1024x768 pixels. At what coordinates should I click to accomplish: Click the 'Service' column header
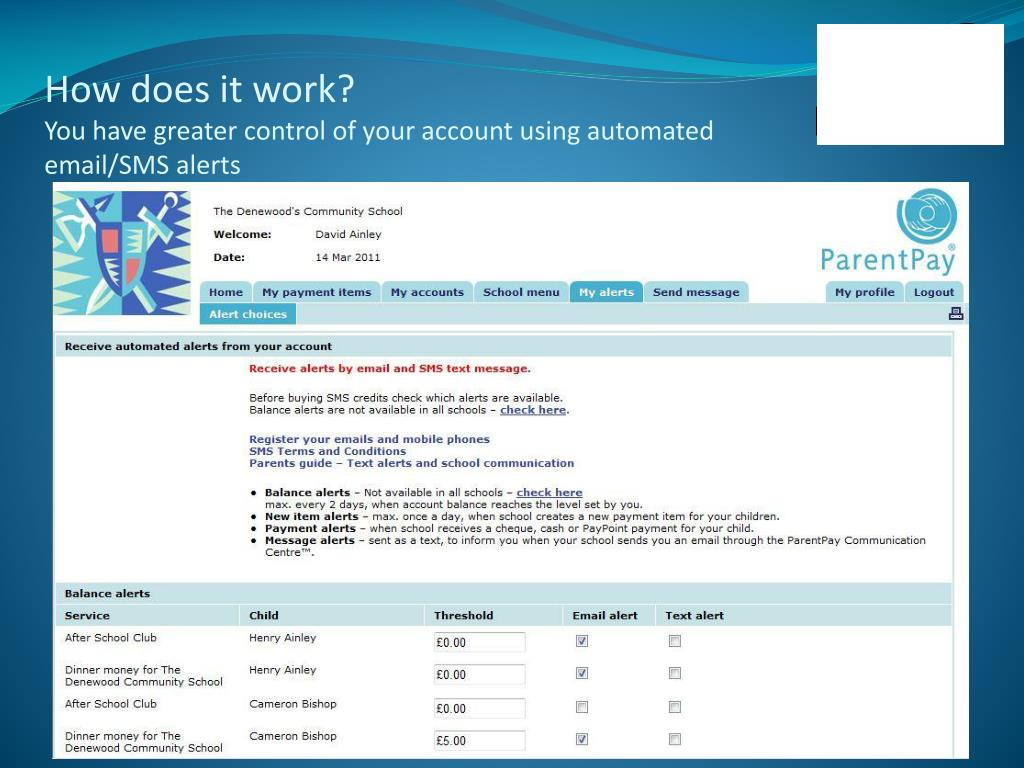[x=87, y=615]
